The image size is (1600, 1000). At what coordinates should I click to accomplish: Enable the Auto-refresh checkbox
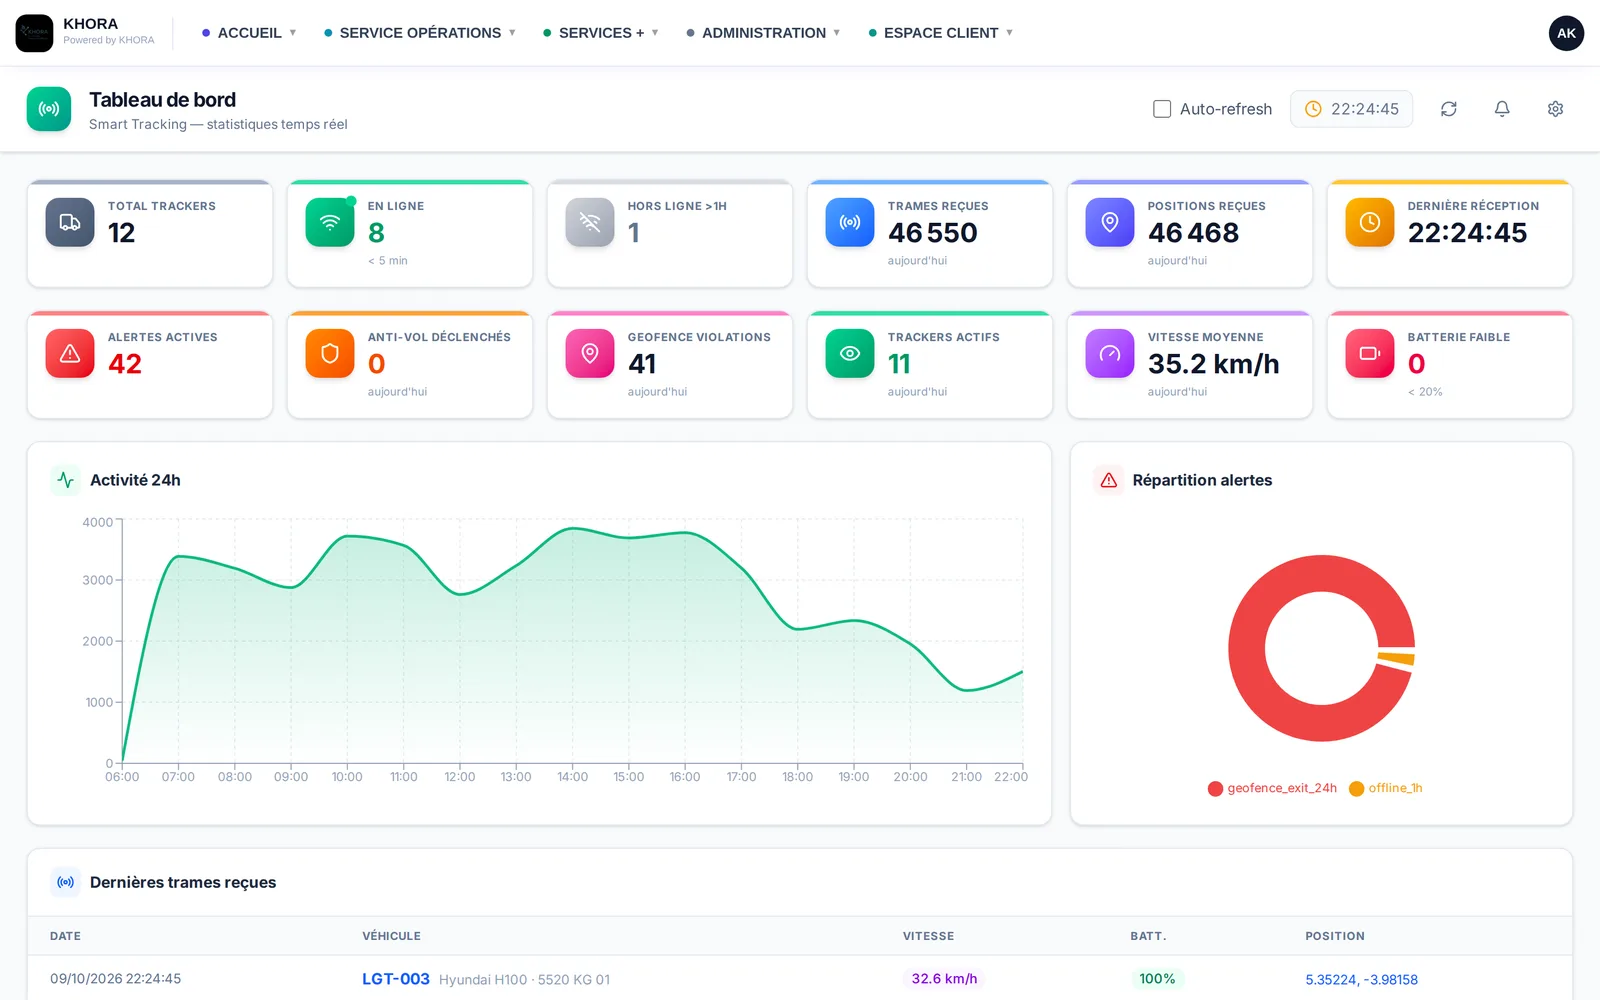tap(1162, 109)
